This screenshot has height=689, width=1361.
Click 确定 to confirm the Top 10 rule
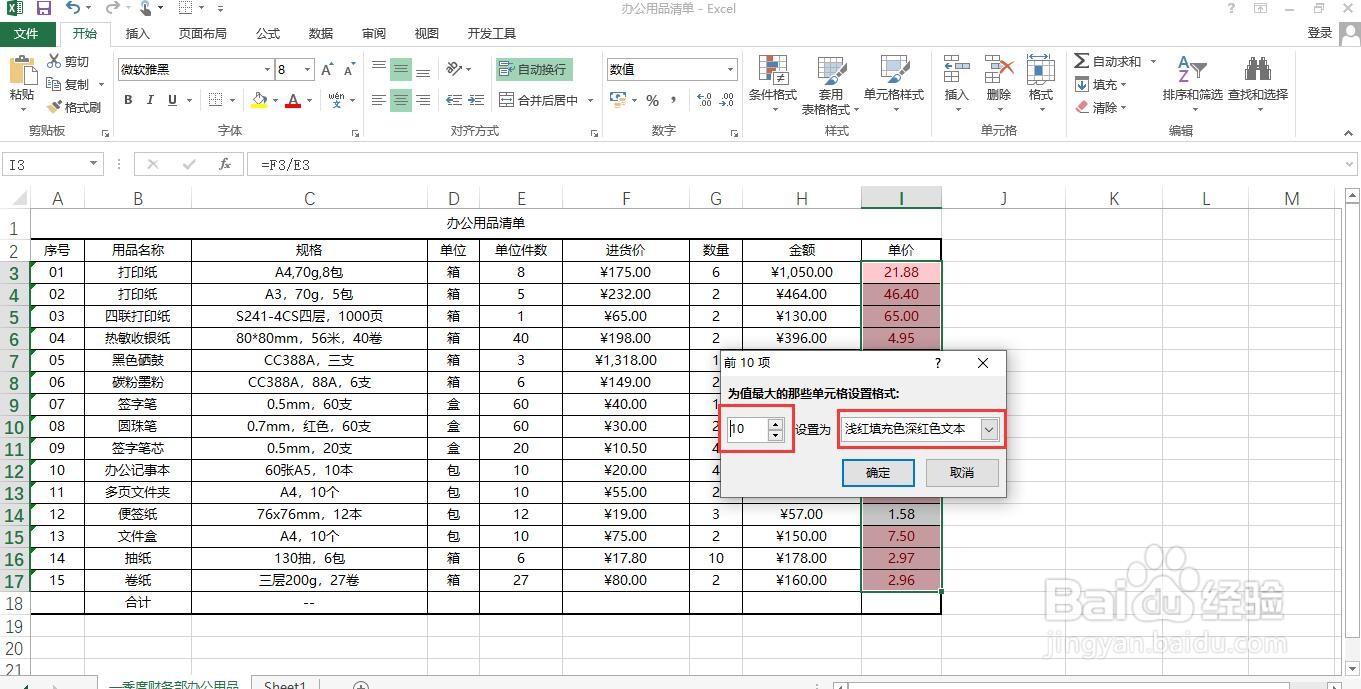877,472
